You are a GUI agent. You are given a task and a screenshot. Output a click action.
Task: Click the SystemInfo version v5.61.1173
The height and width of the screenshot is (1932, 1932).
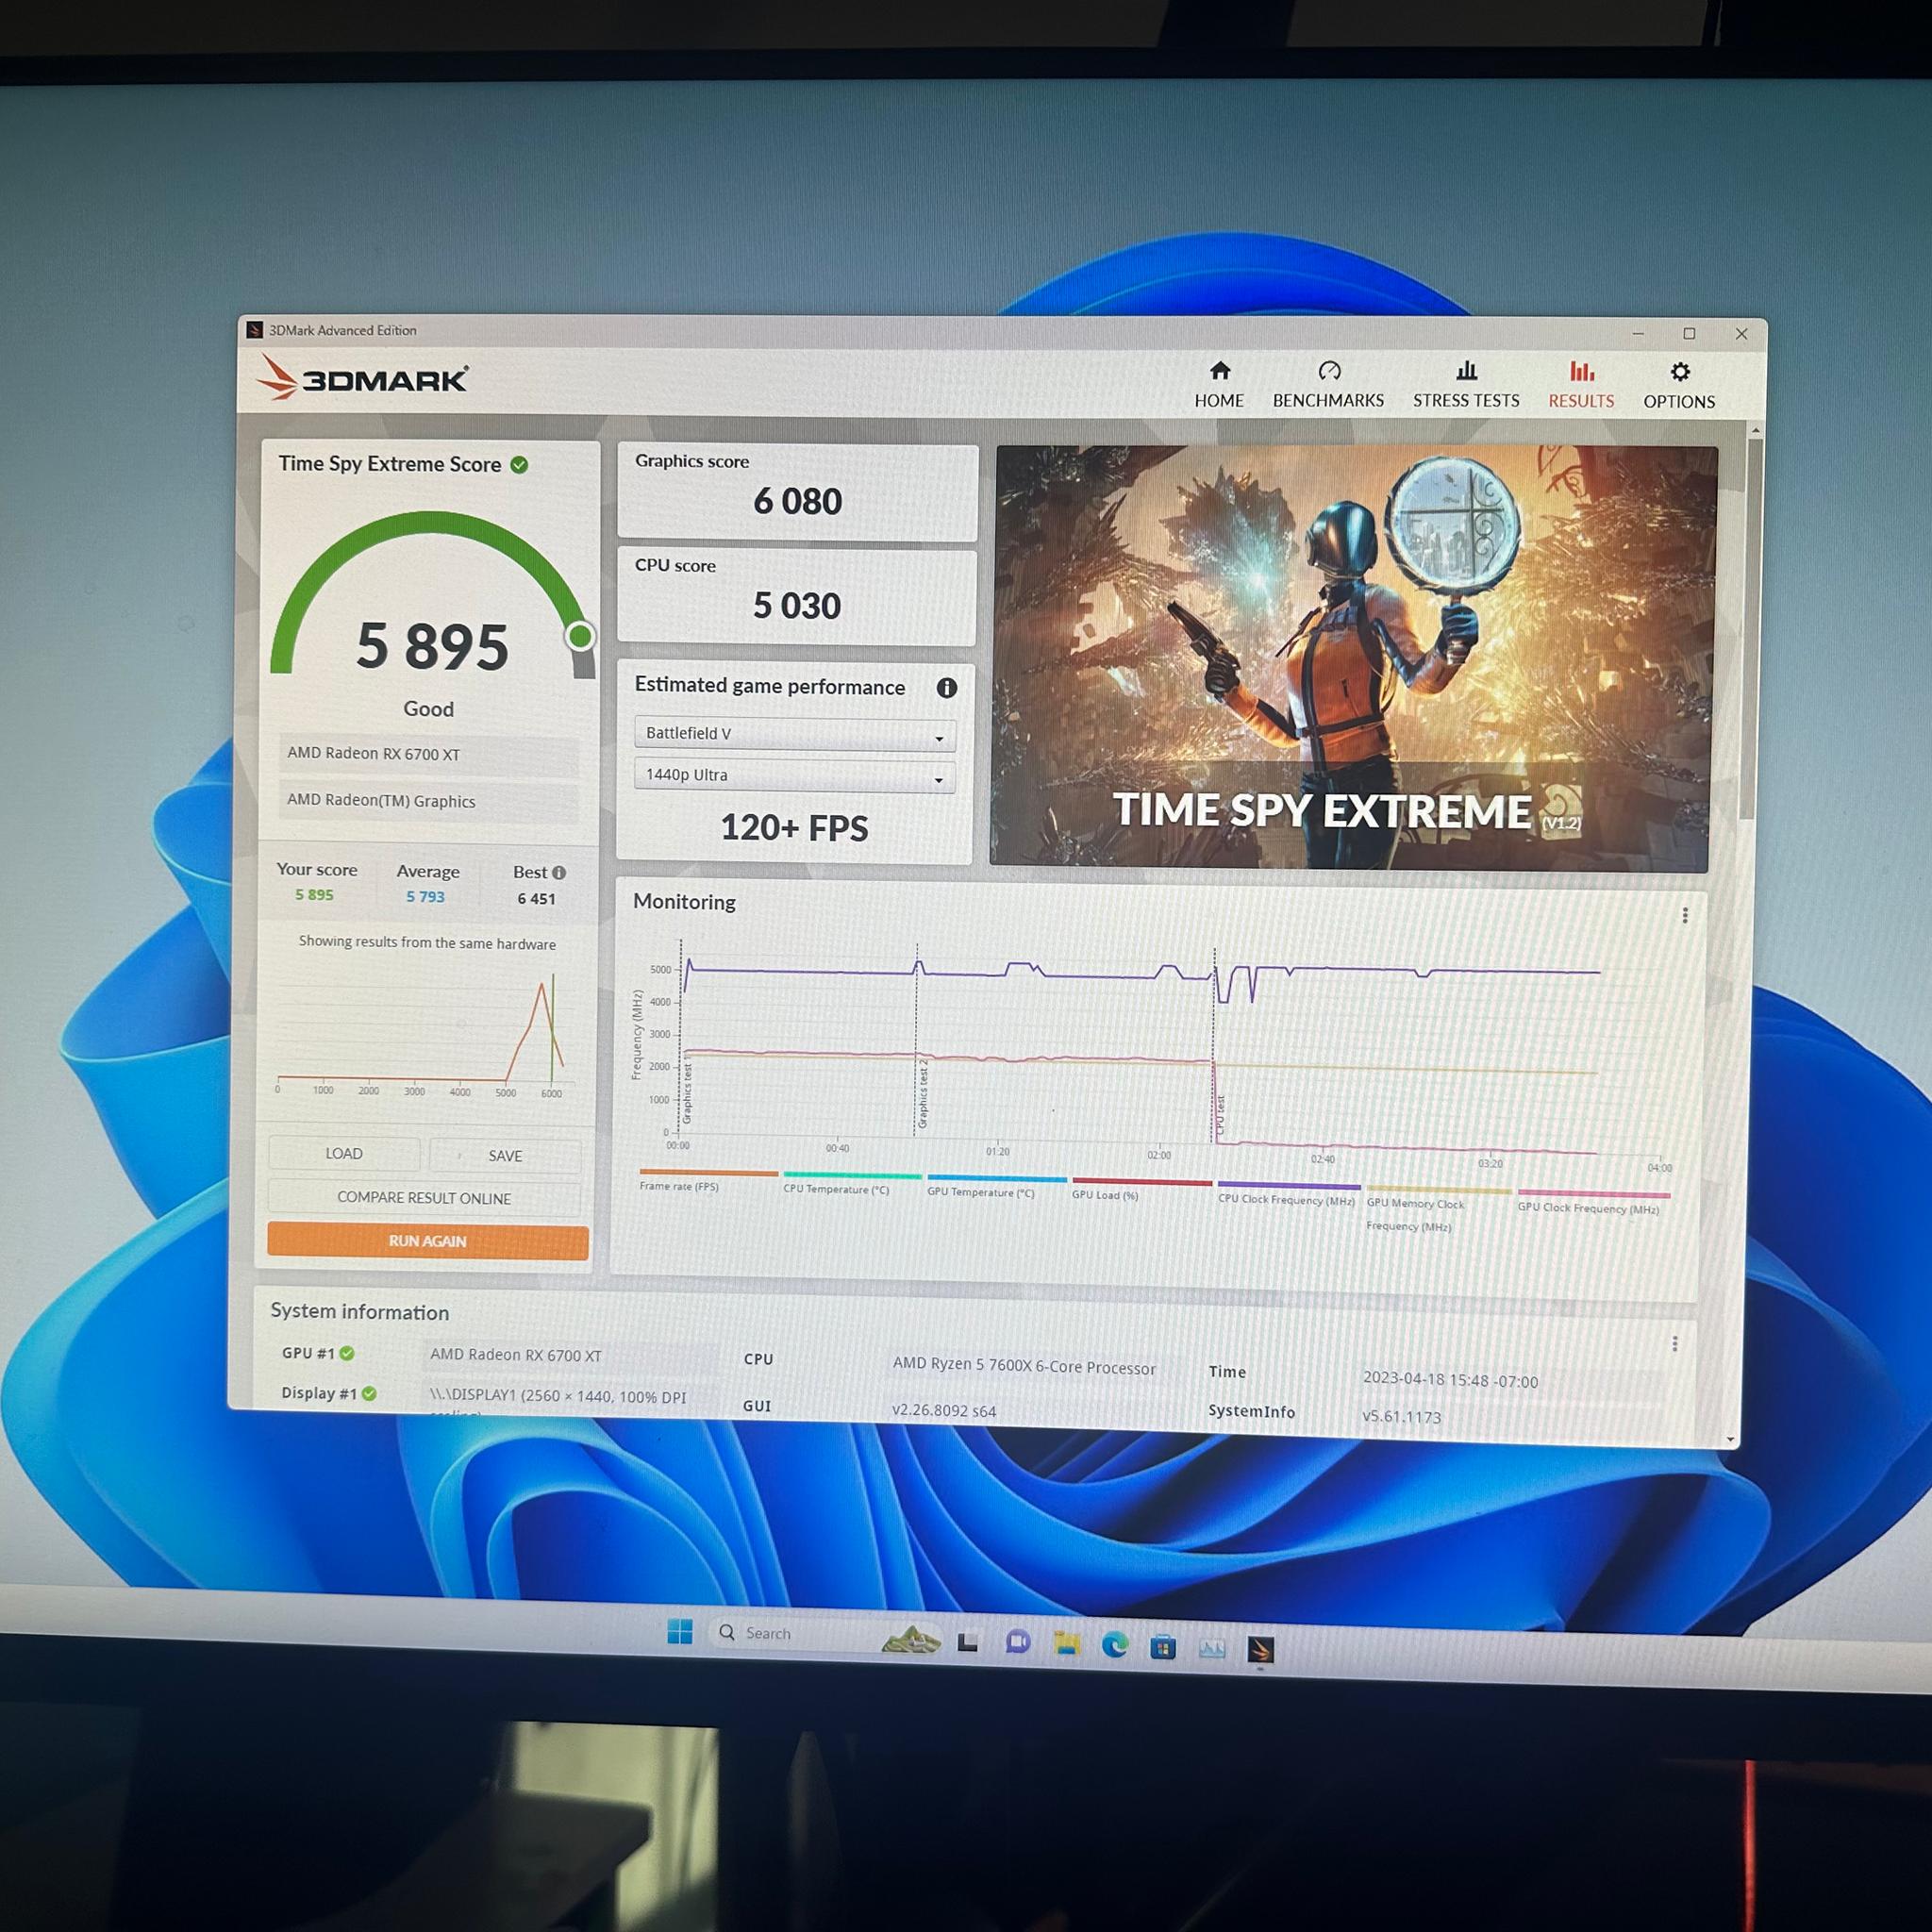click(1401, 1416)
